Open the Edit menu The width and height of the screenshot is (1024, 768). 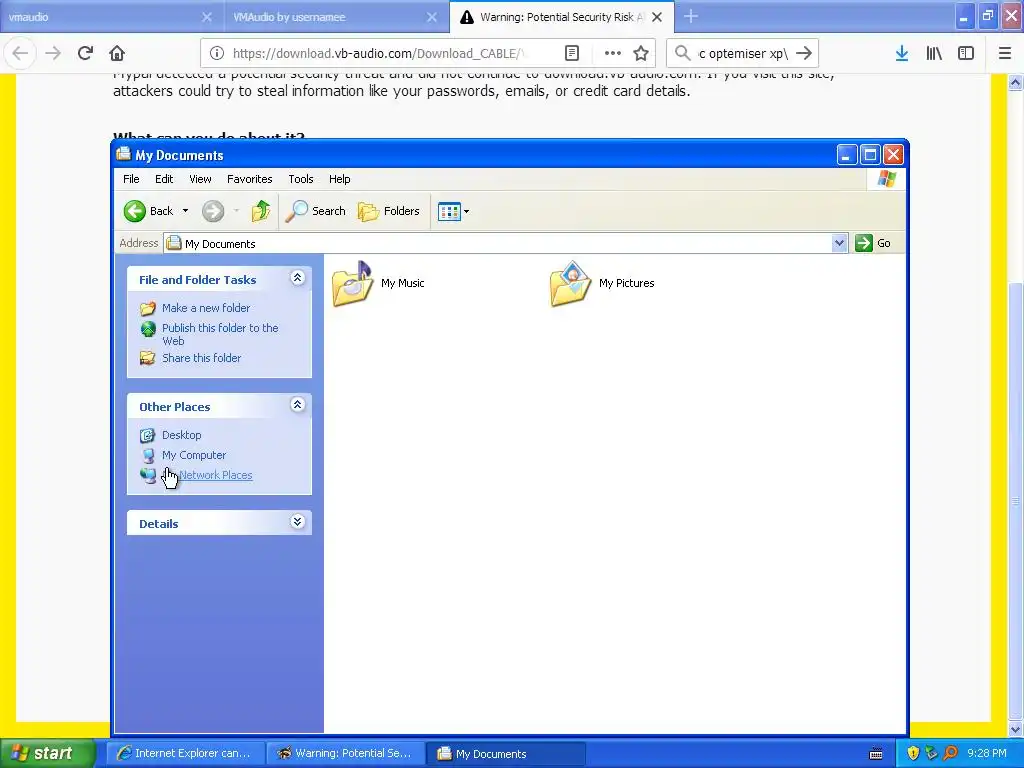(164, 179)
